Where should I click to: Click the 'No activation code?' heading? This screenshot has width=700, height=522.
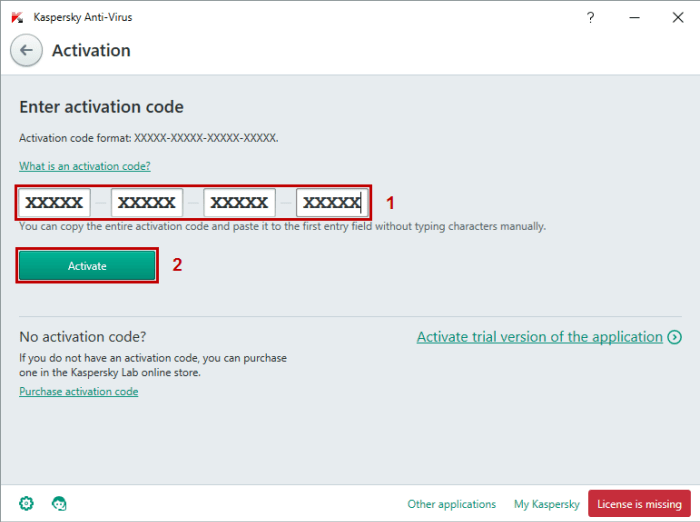pos(83,337)
